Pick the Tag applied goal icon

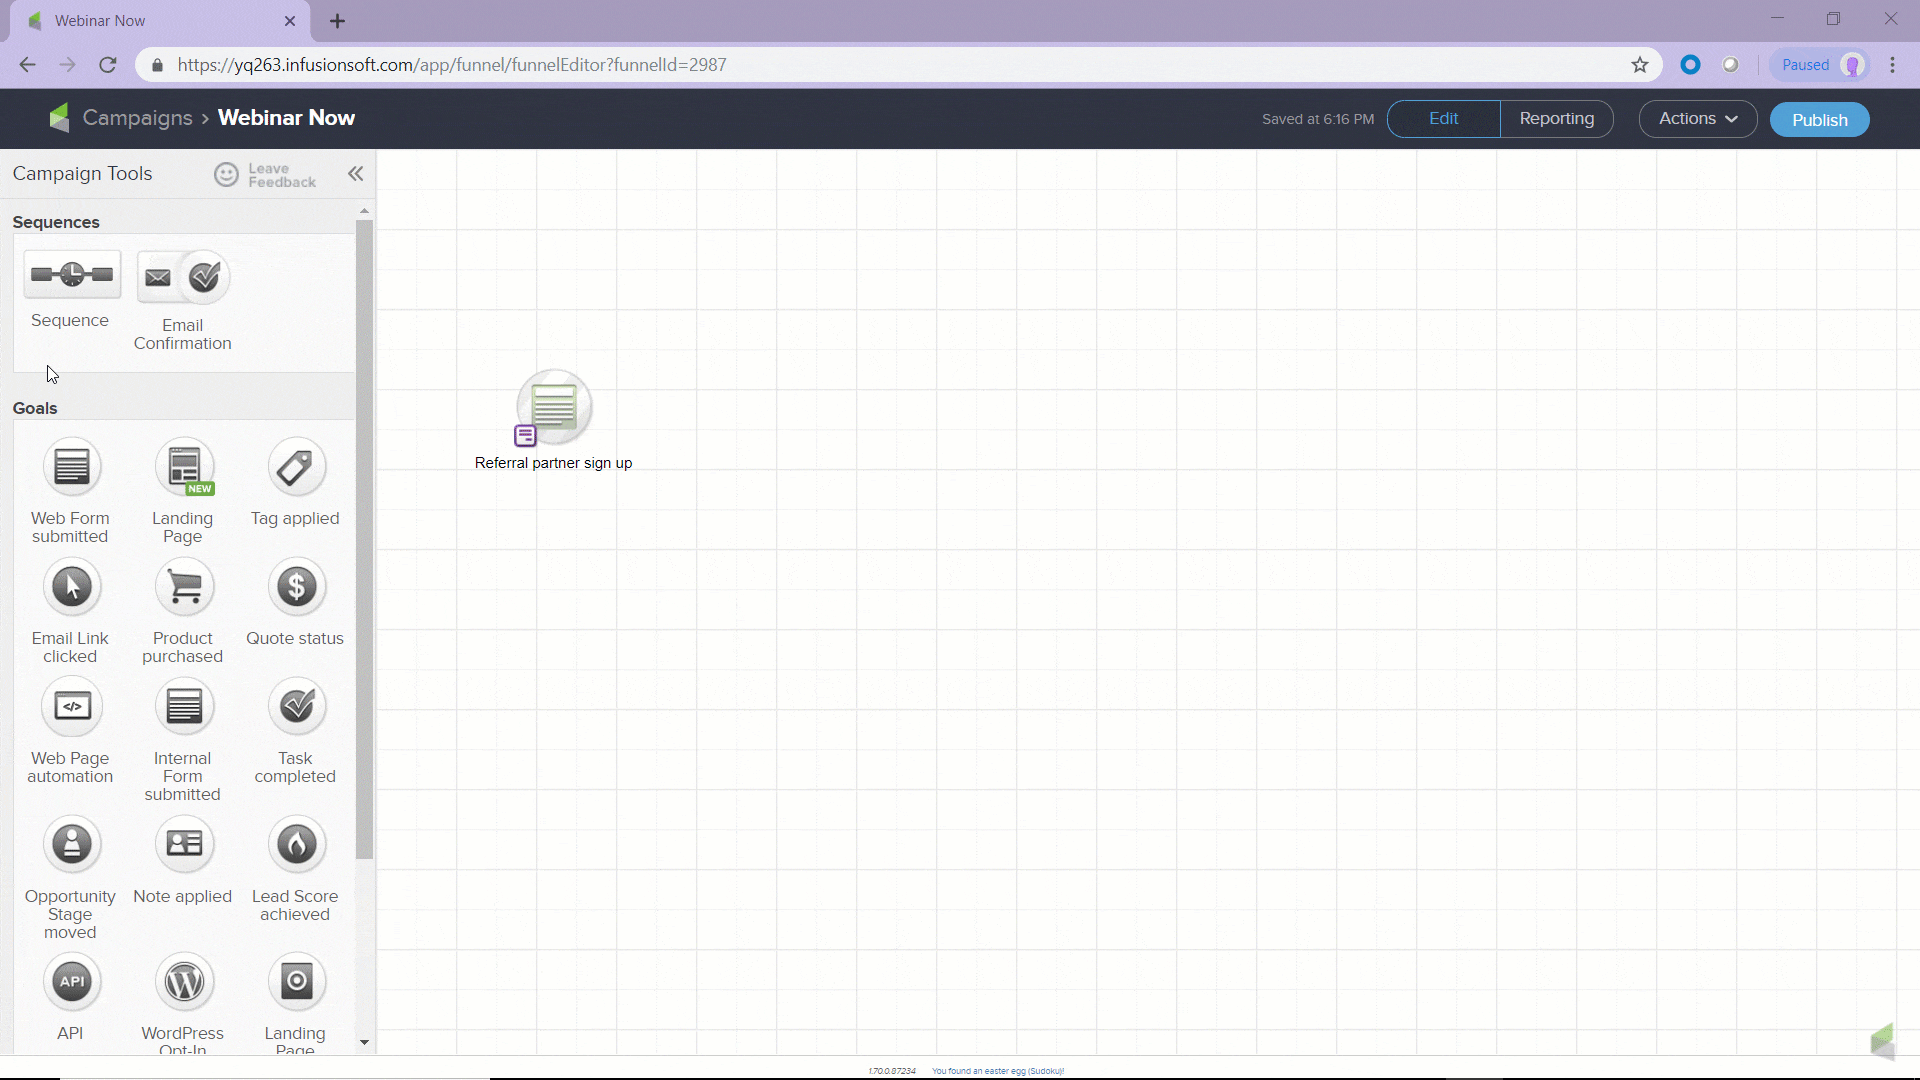point(296,467)
